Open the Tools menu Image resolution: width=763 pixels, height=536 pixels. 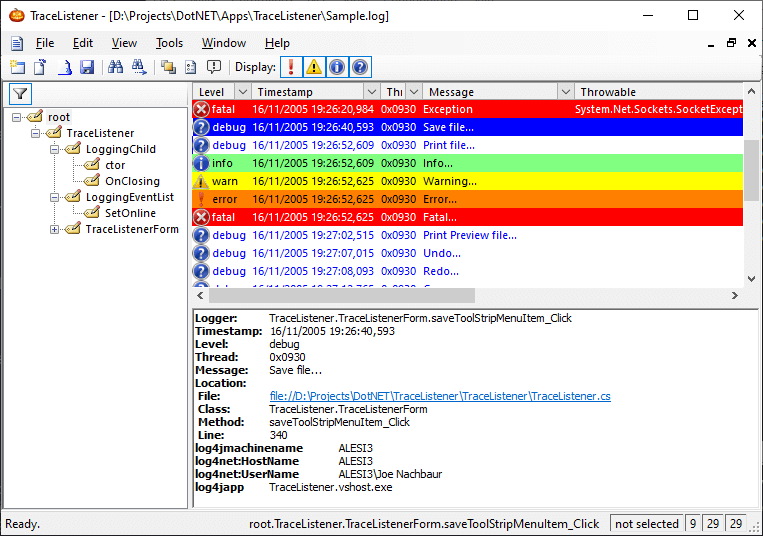click(x=169, y=43)
